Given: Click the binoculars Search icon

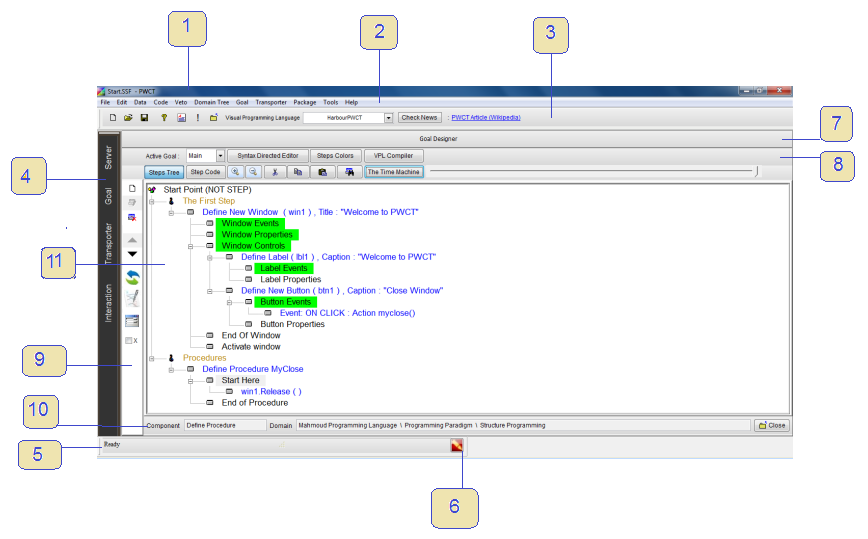Looking at the screenshot, I should coord(349,172).
